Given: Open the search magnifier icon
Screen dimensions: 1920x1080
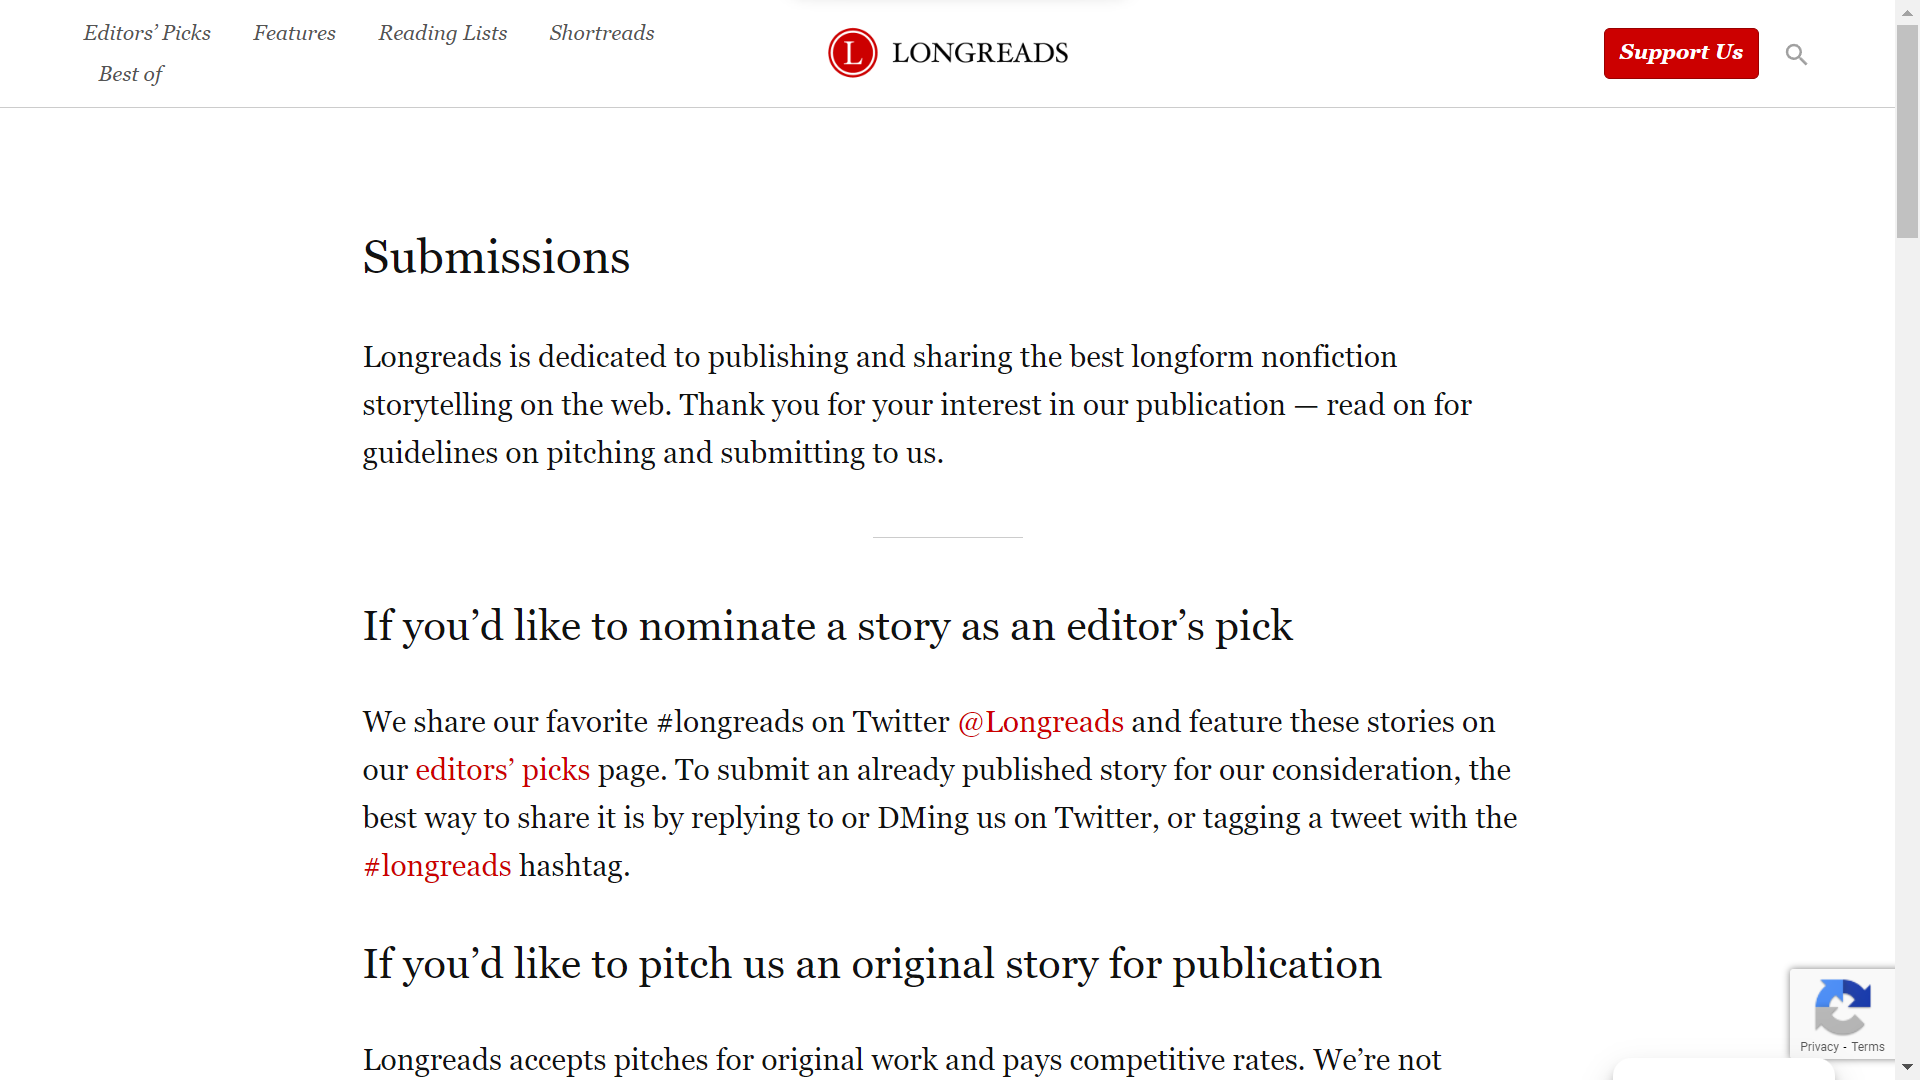Looking at the screenshot, I should click(x=1796, y=54).
